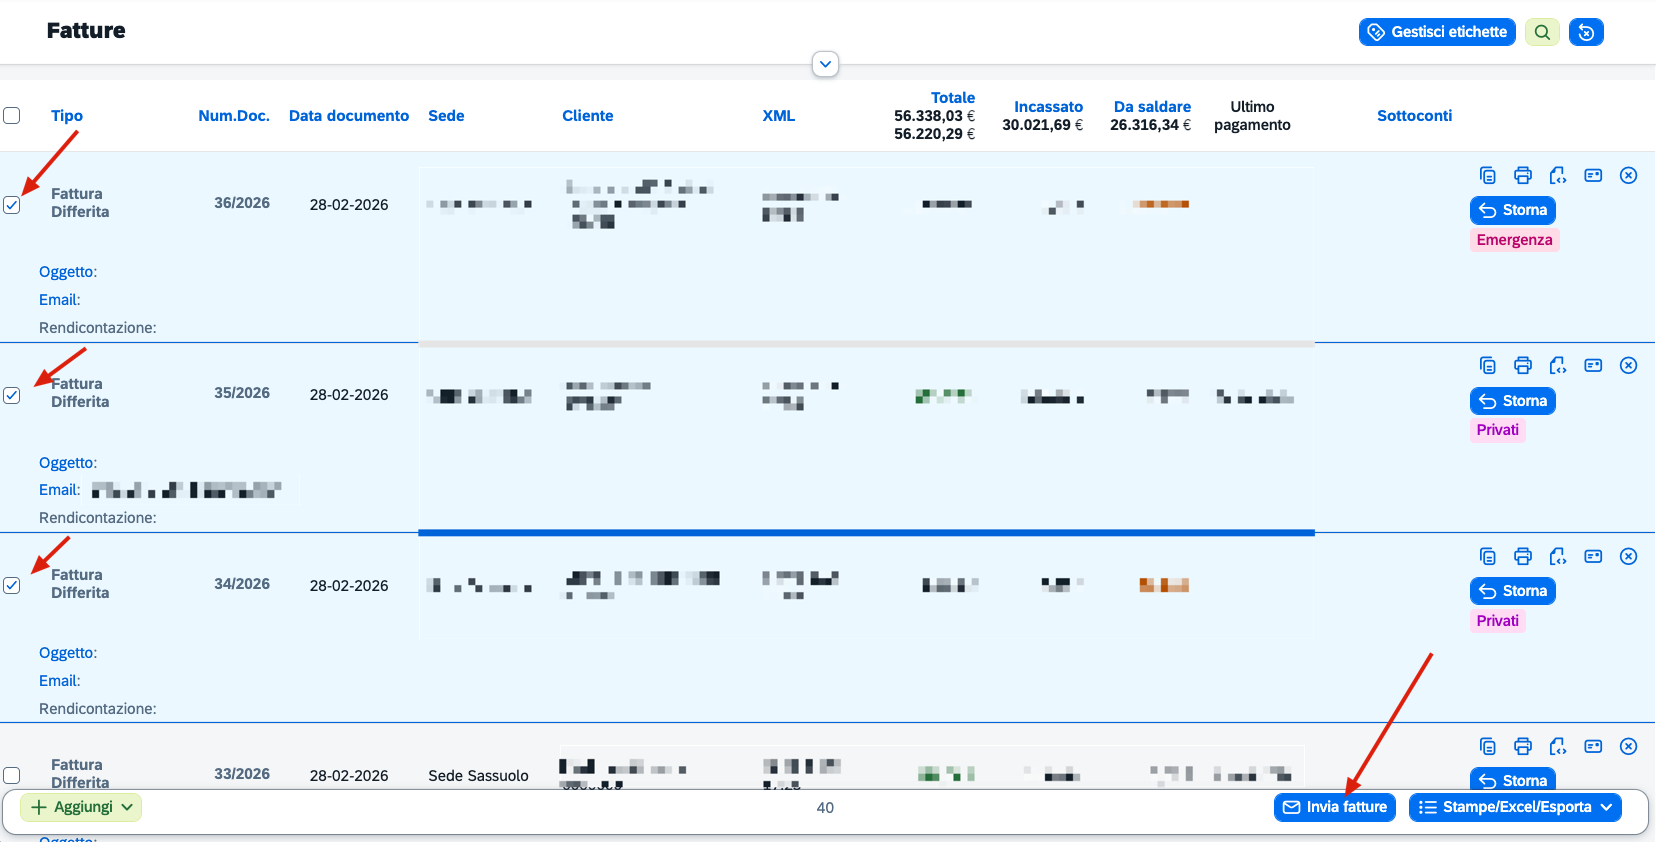Click the reset filters icon button
The width and height of the screenshot is (1656, 842).
1586,32
